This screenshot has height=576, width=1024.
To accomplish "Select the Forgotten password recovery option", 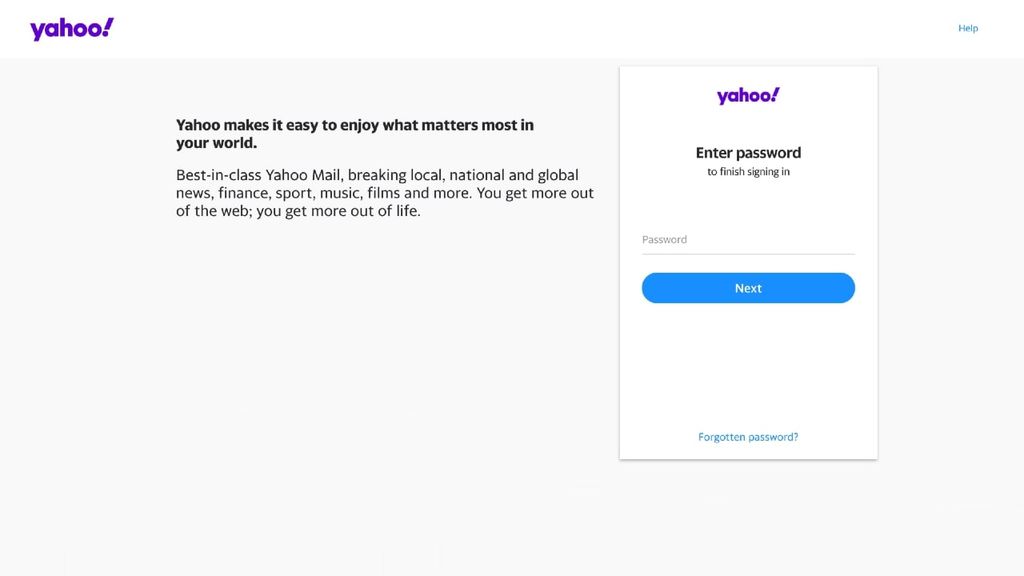I will pos(747,436).
